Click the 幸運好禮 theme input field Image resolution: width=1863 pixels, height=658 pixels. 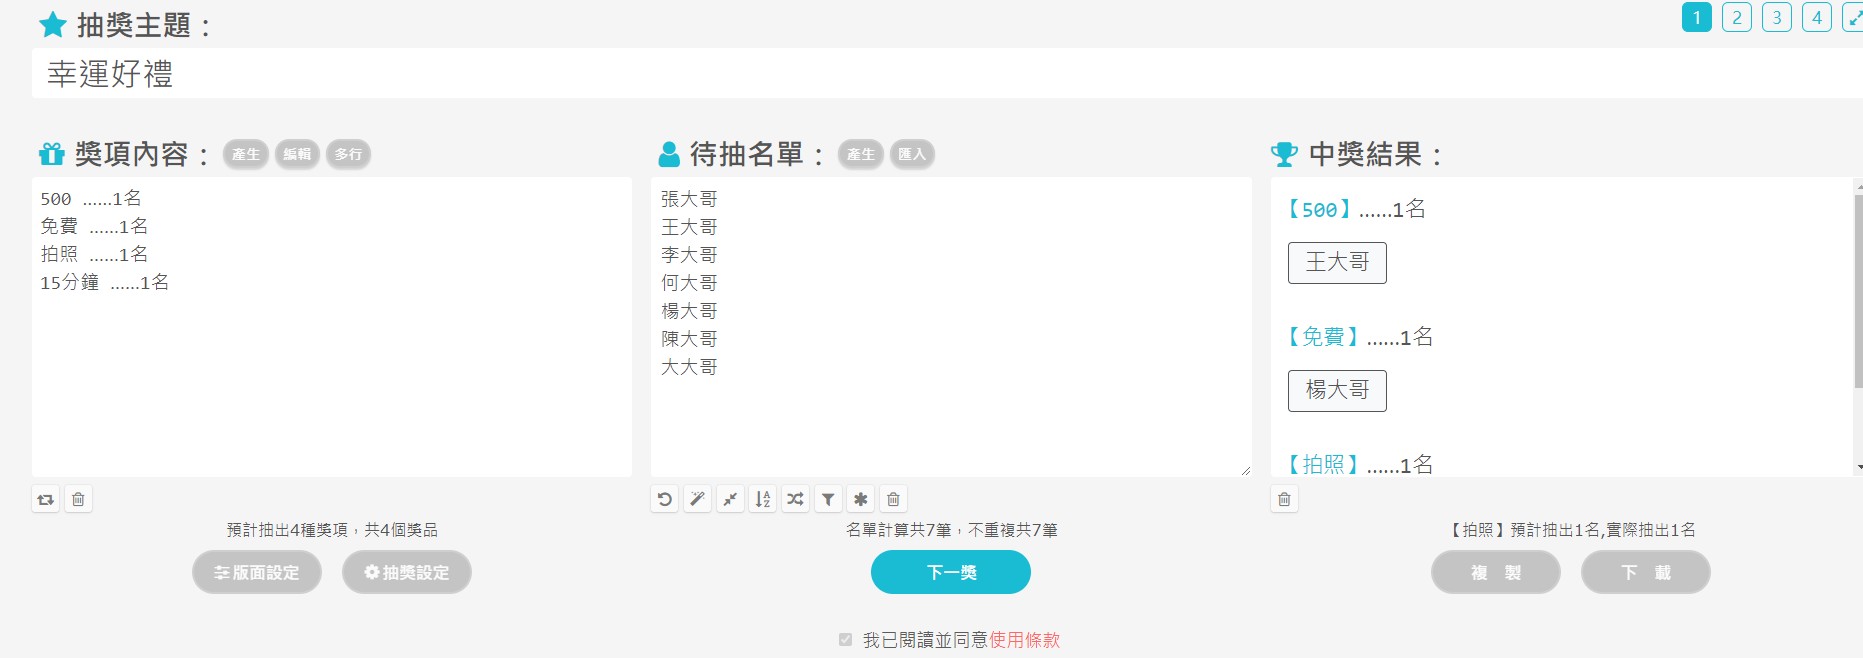tap(900, 74)
